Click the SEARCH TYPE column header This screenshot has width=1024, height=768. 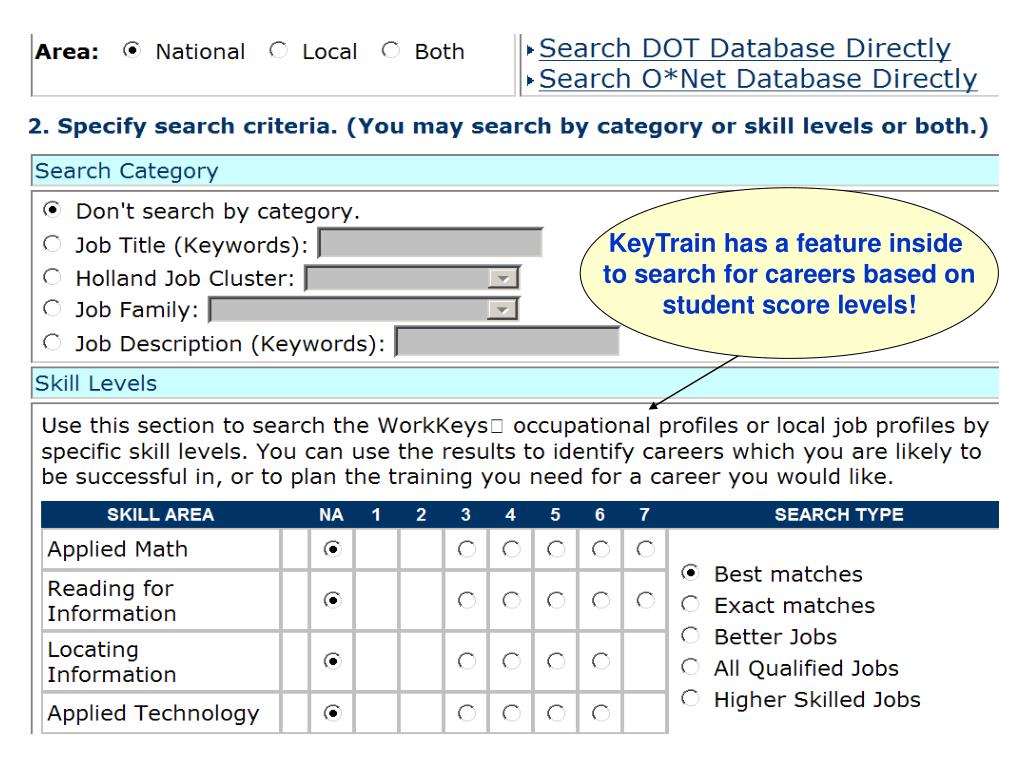[839, 515]
